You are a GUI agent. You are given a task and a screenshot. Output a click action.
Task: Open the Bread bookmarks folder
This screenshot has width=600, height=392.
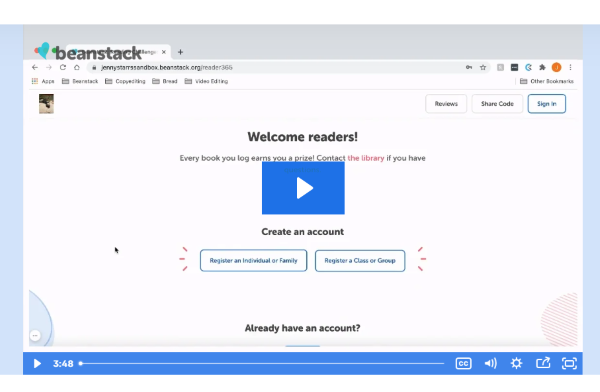[x=165, y=81]
